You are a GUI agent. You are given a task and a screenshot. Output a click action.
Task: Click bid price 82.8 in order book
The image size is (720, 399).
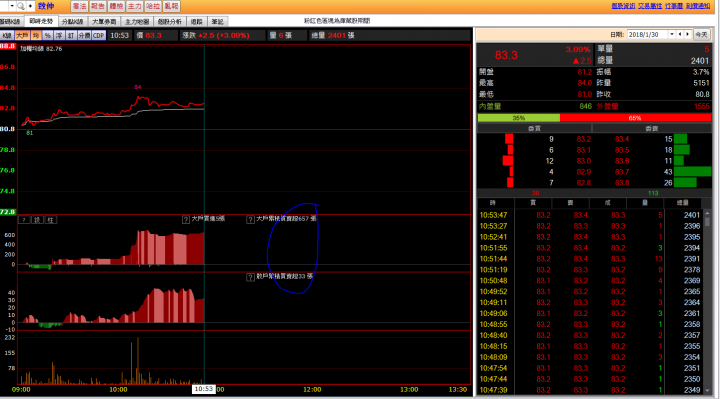coord(584,183)
